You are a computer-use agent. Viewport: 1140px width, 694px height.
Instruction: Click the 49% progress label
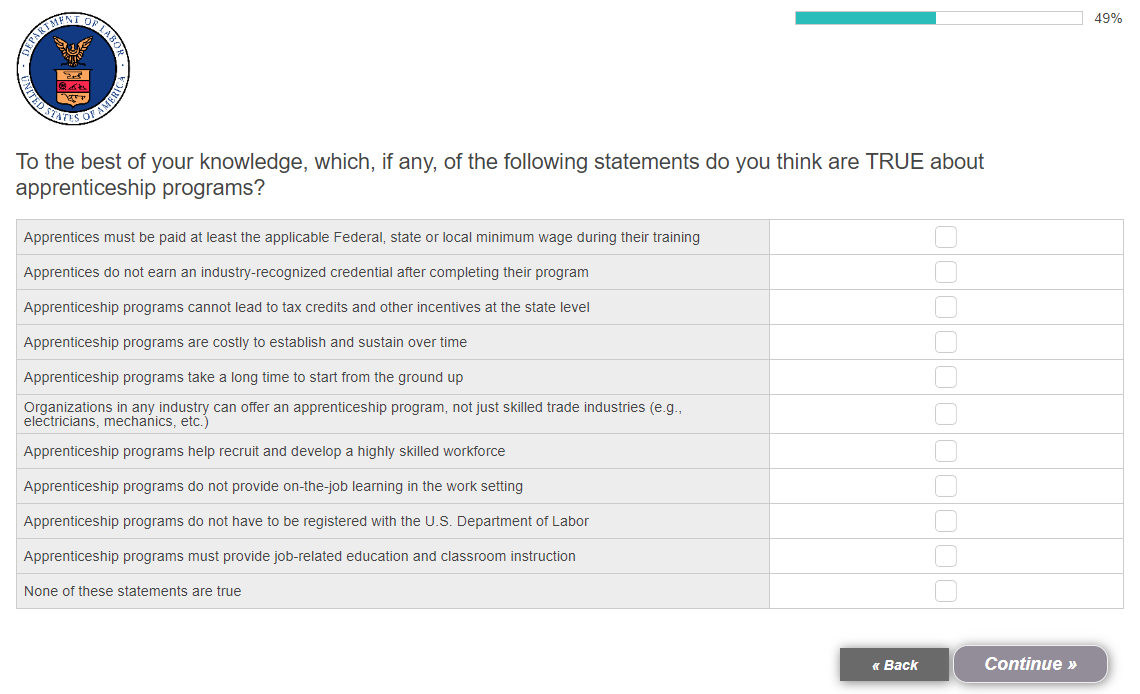[1108, 18]
